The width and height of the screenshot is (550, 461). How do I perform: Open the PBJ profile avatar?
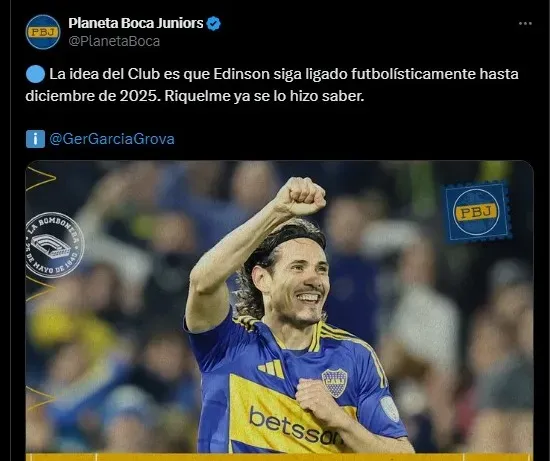(x=43, y=32)
